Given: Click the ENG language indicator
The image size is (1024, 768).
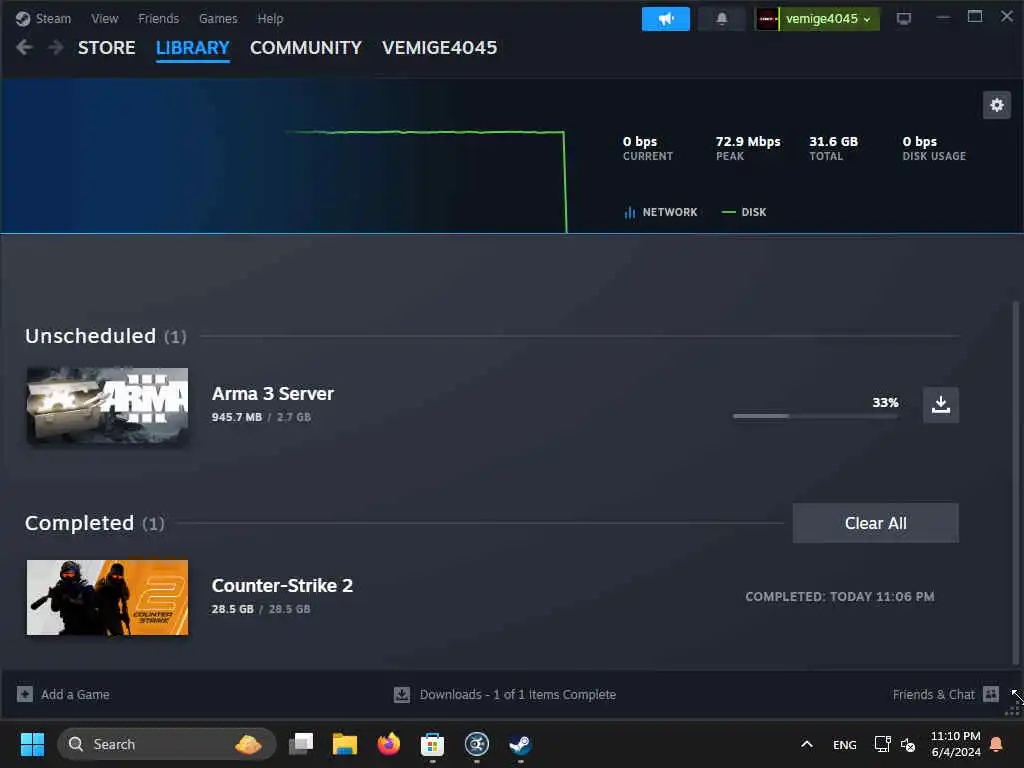Looking at the screenshot, I should click(x=844, y=744).
